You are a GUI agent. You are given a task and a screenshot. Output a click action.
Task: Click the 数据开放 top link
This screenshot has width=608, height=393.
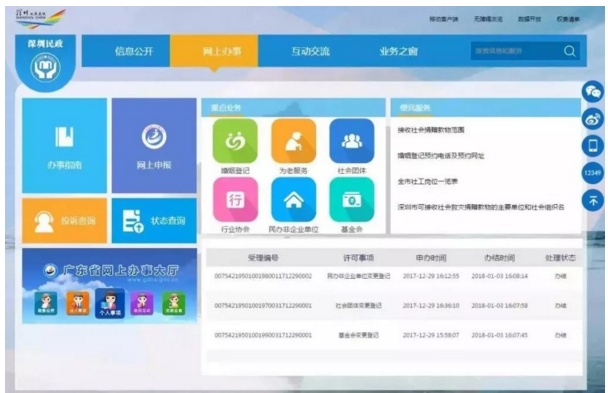tap(529, 19)
